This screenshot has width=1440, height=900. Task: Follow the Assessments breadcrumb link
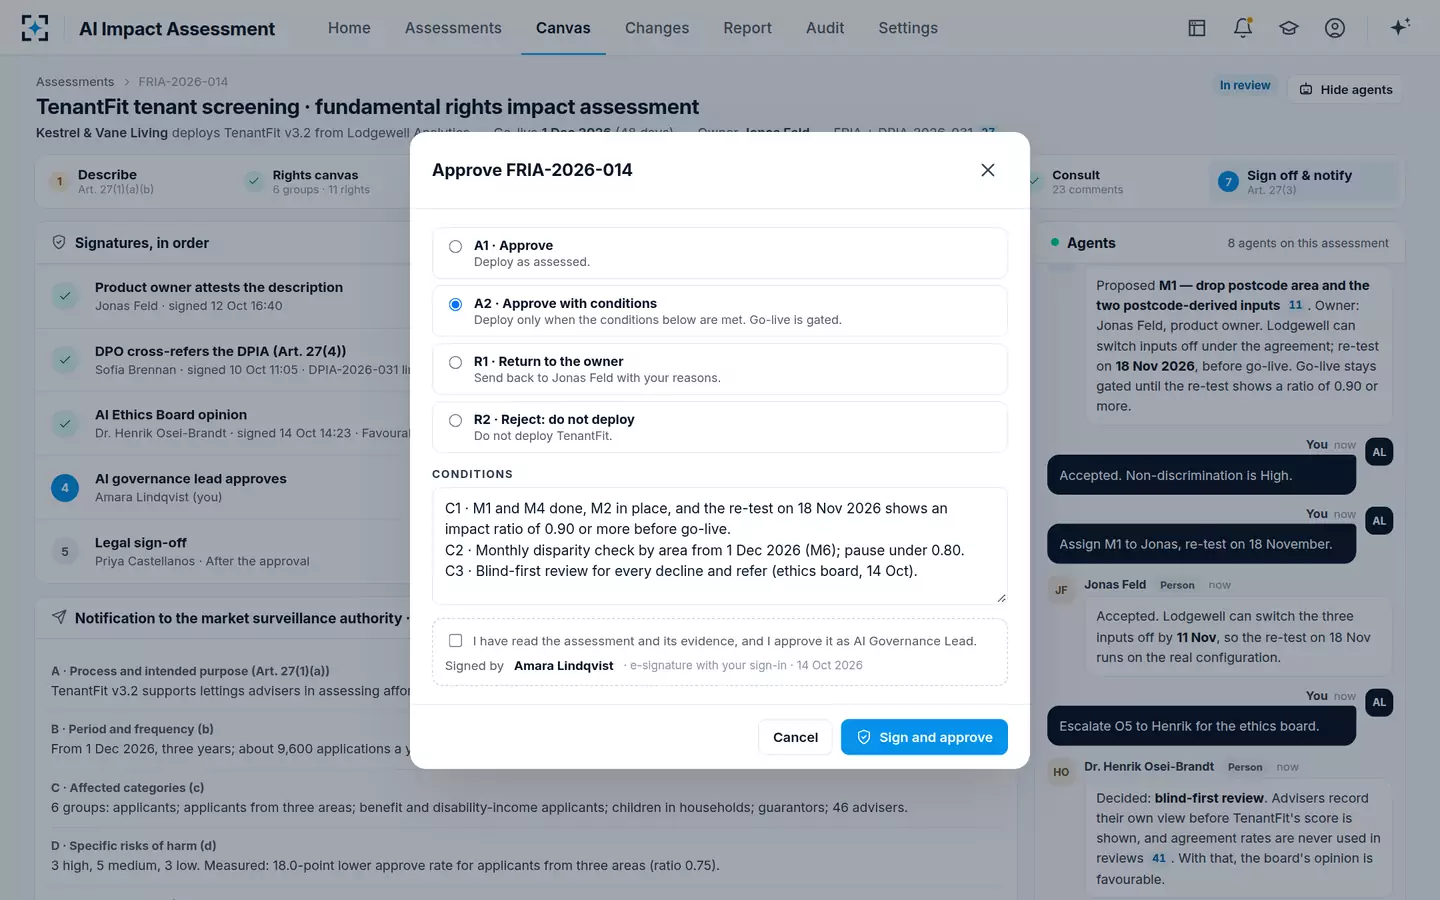coord(75,82)
